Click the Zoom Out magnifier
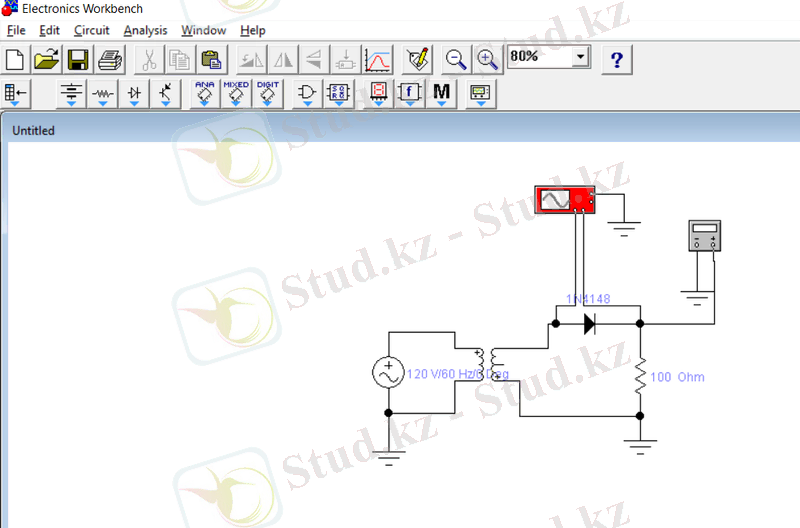Screen dimensions: 800x528 (455, 60)
